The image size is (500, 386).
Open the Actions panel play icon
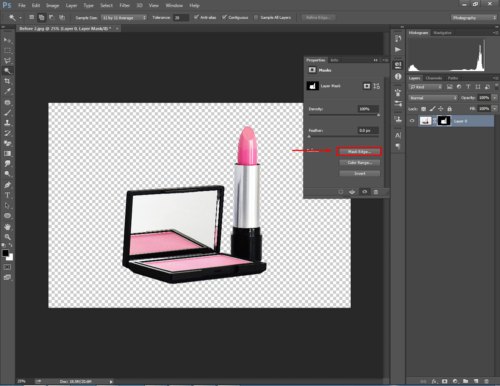(398, 50)
